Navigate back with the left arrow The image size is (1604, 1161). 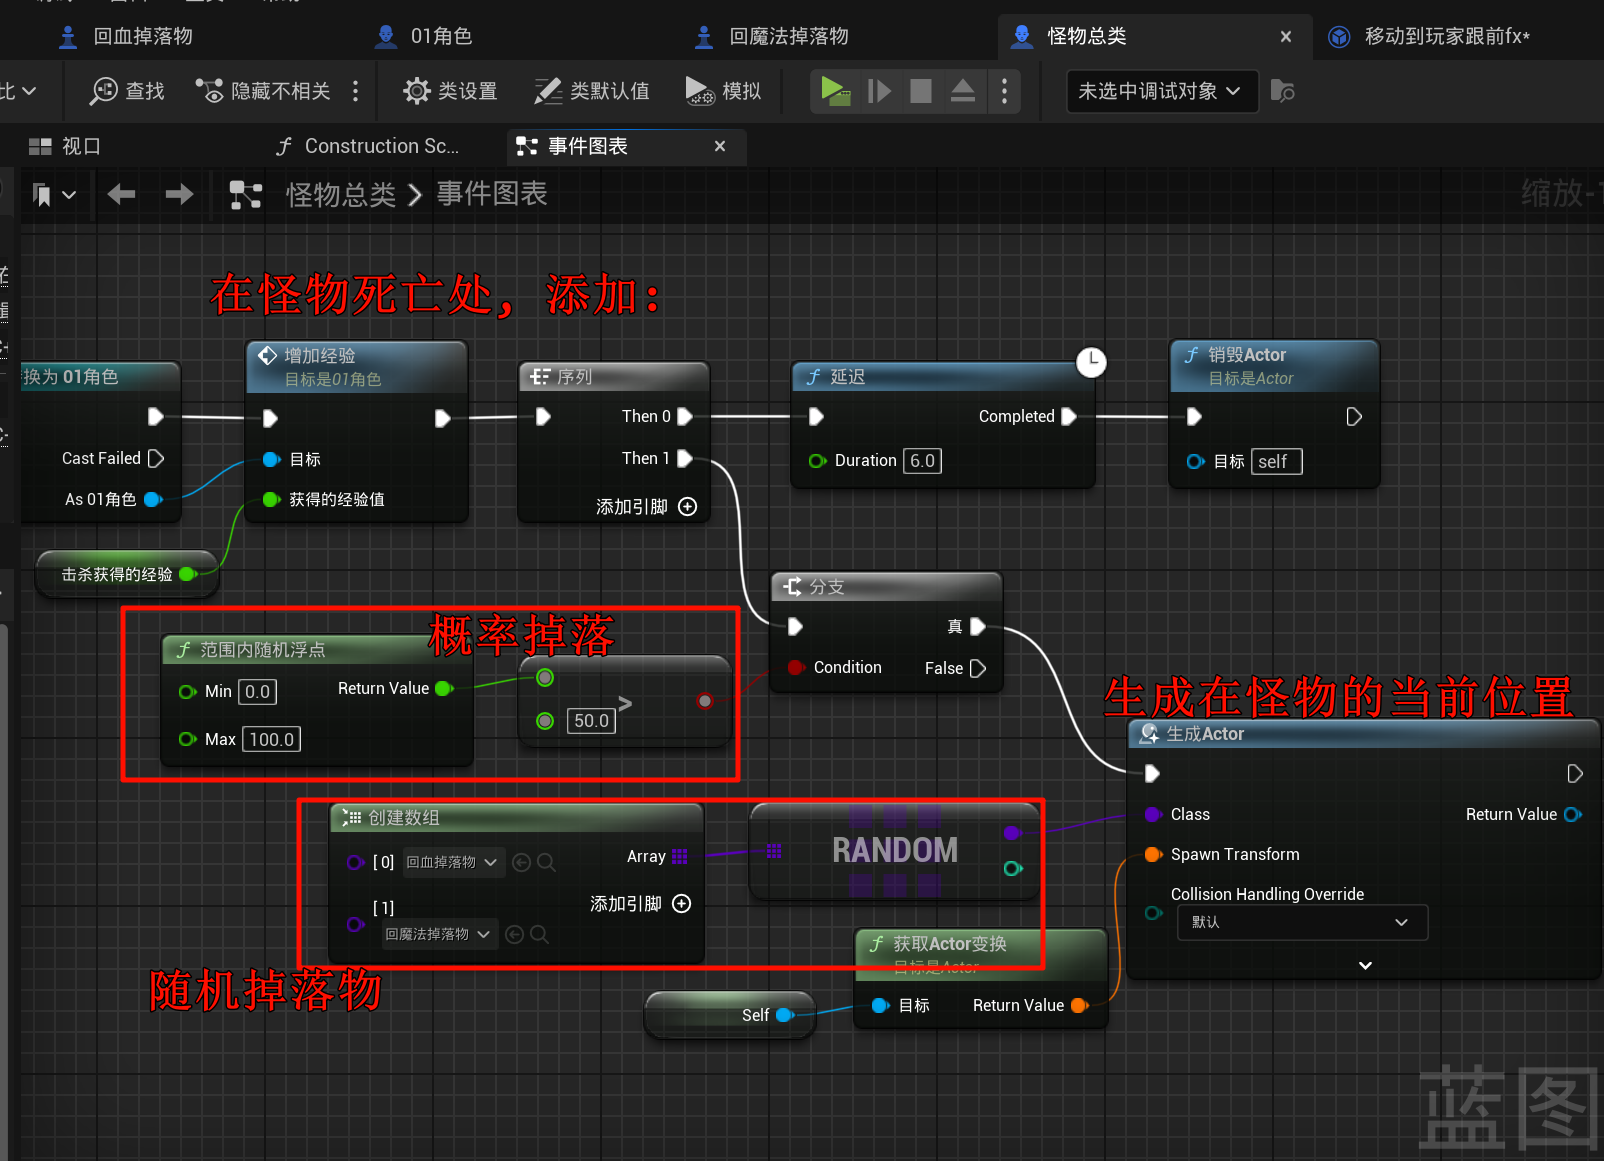coord(121,194)
